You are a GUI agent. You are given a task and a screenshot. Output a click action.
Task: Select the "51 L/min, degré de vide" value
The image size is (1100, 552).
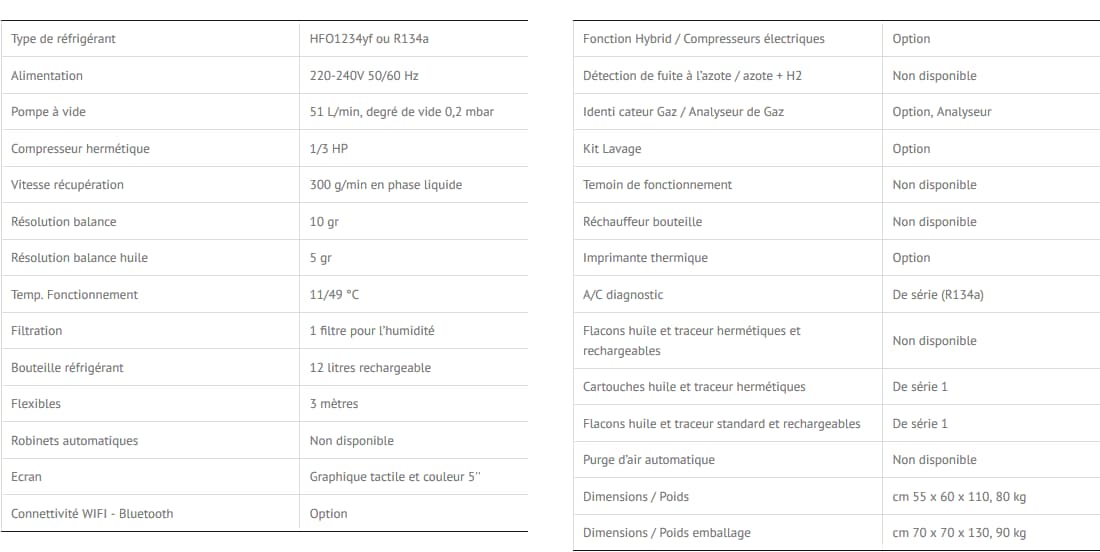pos(402,112)
